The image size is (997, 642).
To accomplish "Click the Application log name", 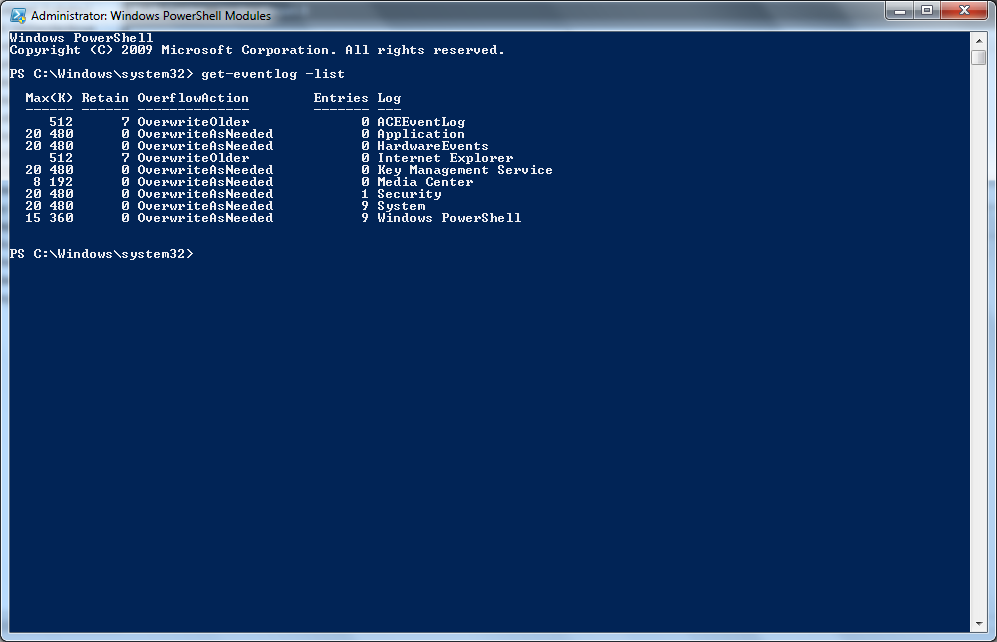I will point(421,134).
